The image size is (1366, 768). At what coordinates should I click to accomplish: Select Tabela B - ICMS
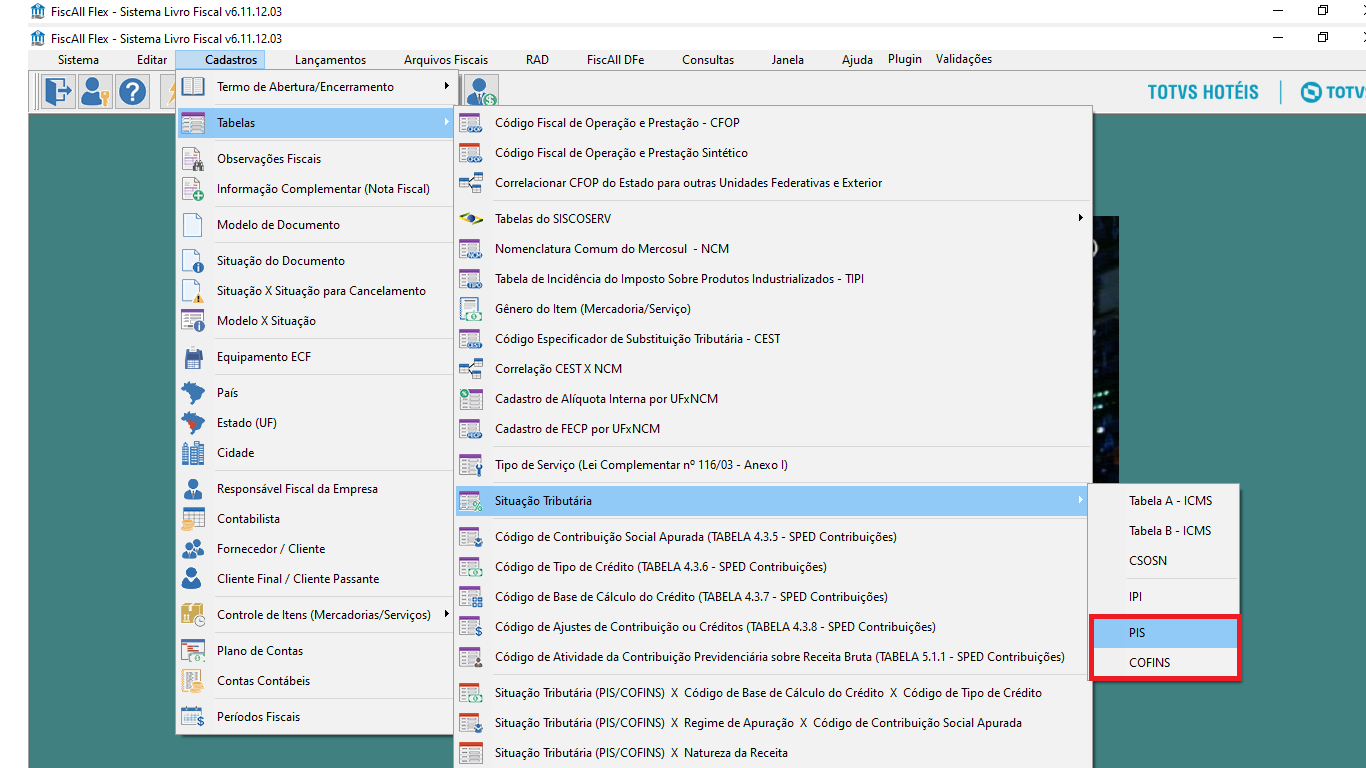pyautogui.click(x=1164, y=531)
